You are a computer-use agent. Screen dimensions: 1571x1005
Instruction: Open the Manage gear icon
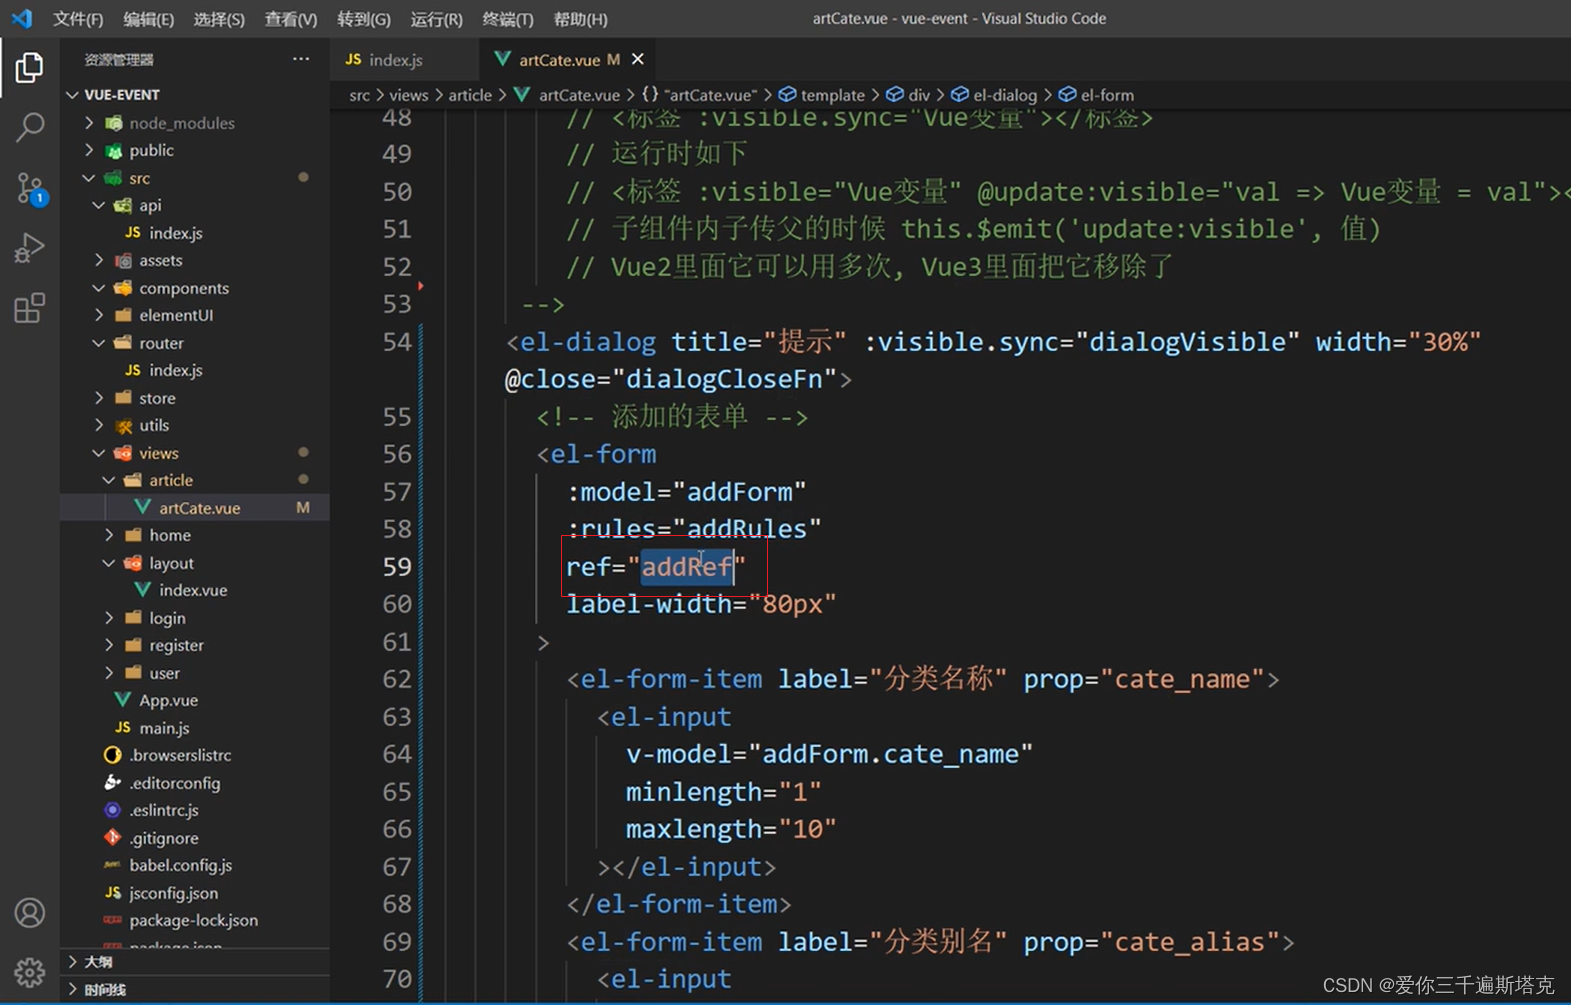coord(29,972)
